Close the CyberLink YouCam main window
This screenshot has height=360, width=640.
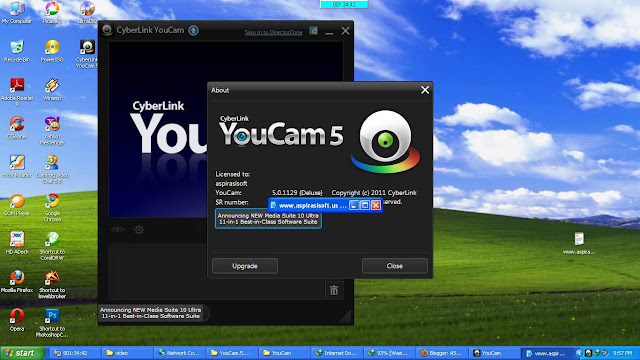[345, 31]
